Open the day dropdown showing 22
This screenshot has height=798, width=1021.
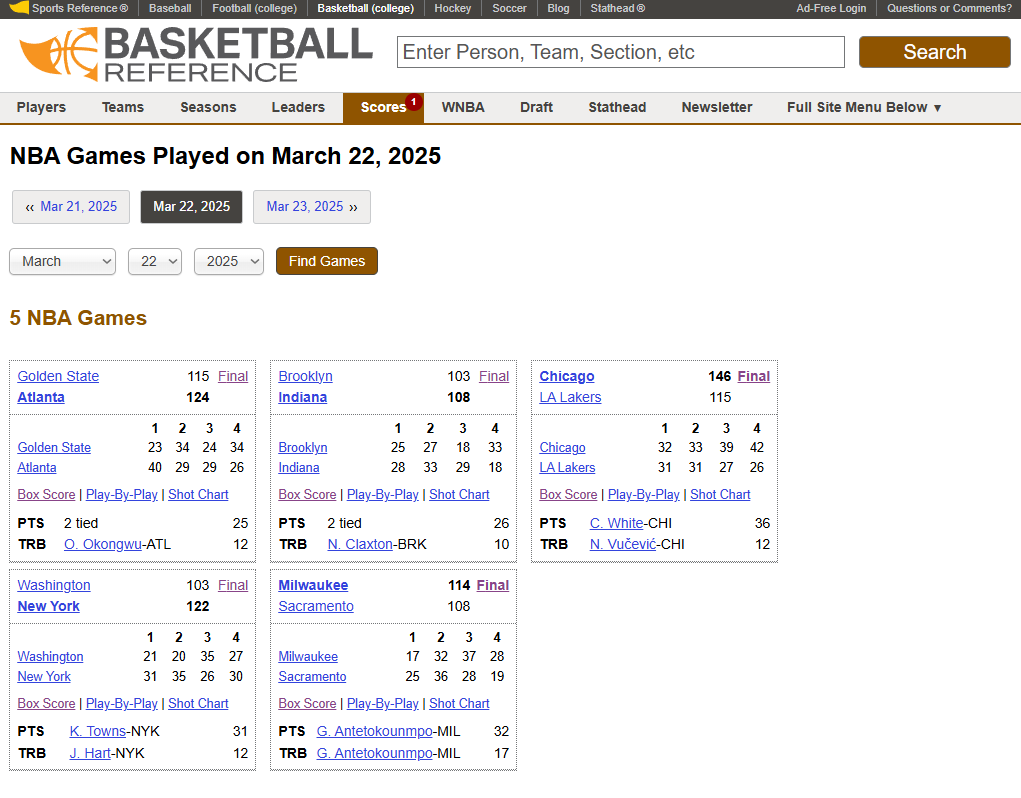click(154, 261)
